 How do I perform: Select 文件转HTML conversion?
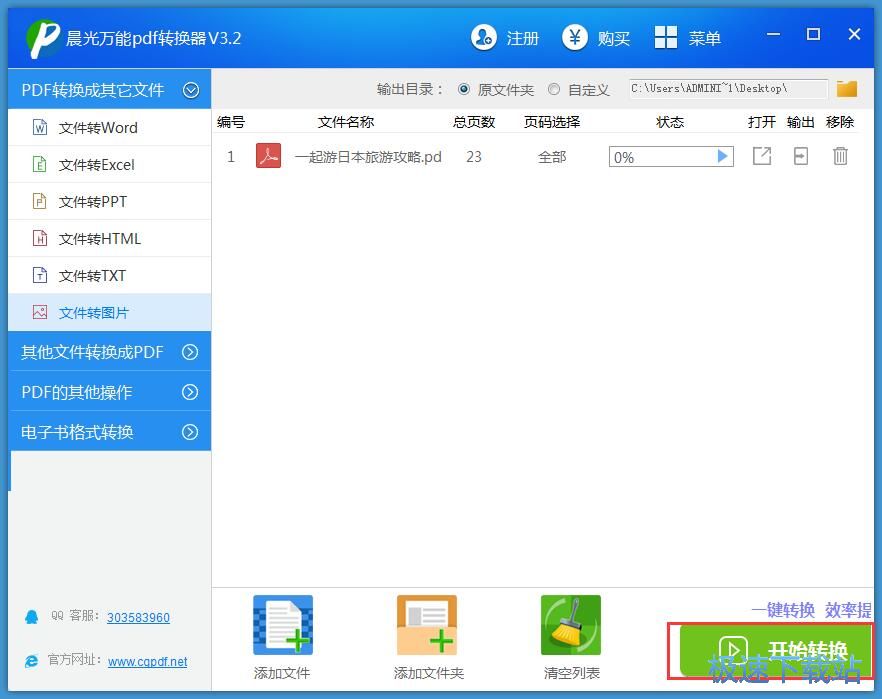[x=110, y=238]
